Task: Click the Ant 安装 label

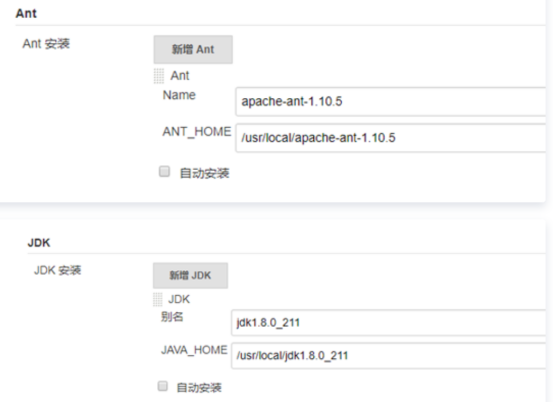Action: click(46, 44)
